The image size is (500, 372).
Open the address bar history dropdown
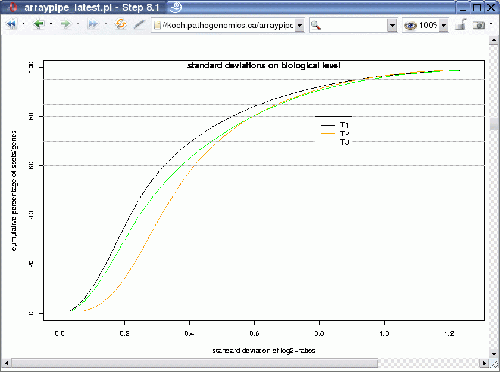(300, 25)
